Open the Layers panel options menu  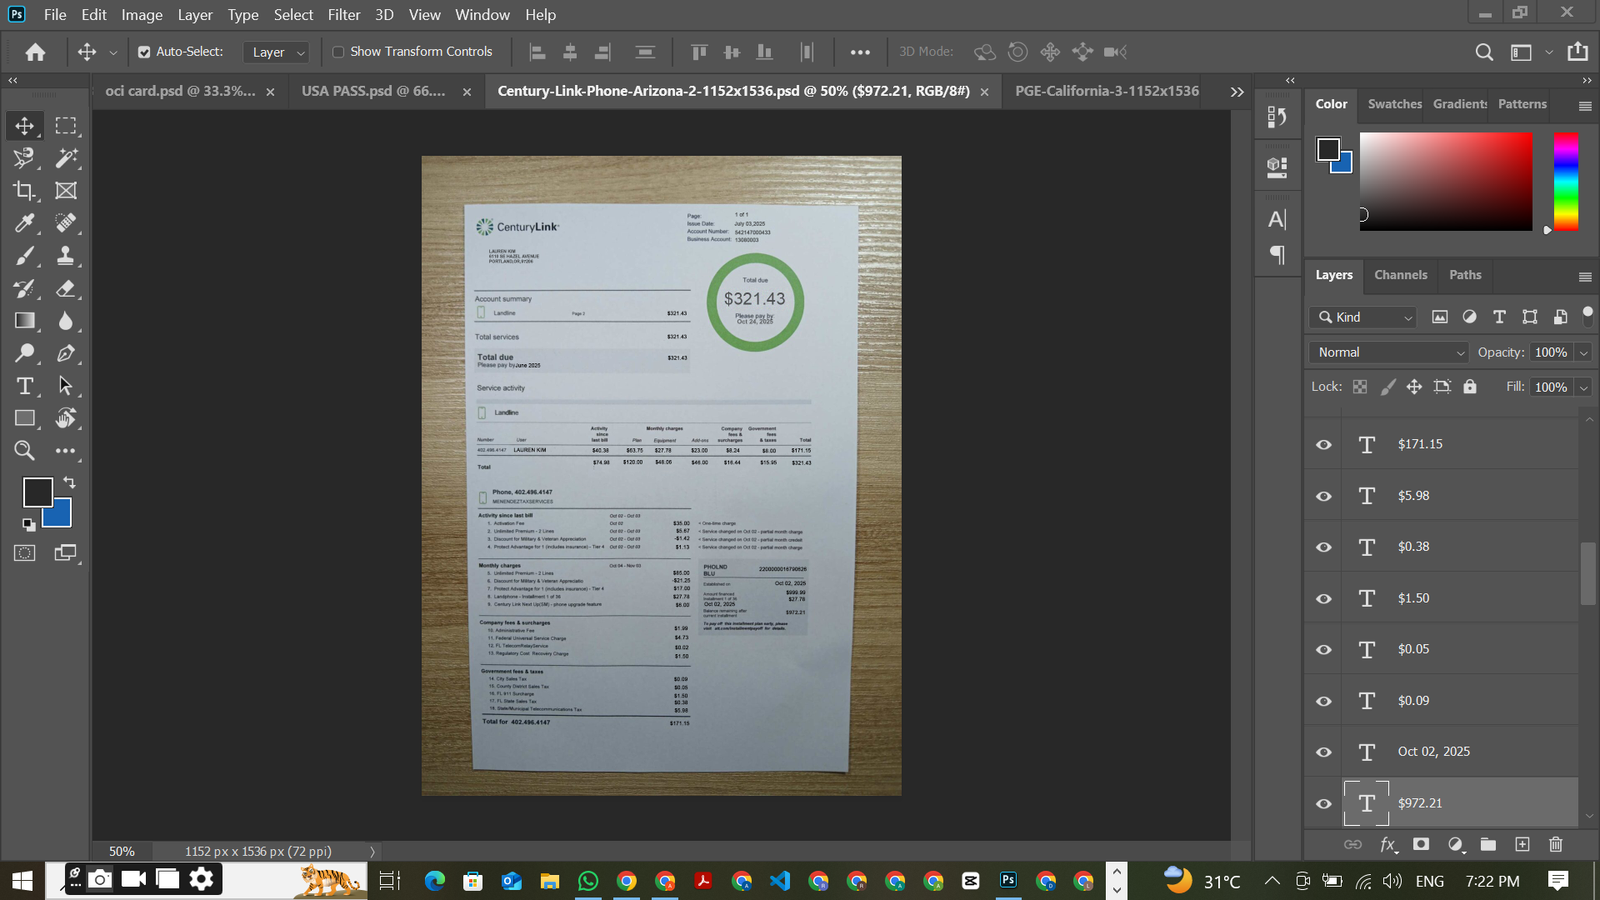click(1585, 276)
